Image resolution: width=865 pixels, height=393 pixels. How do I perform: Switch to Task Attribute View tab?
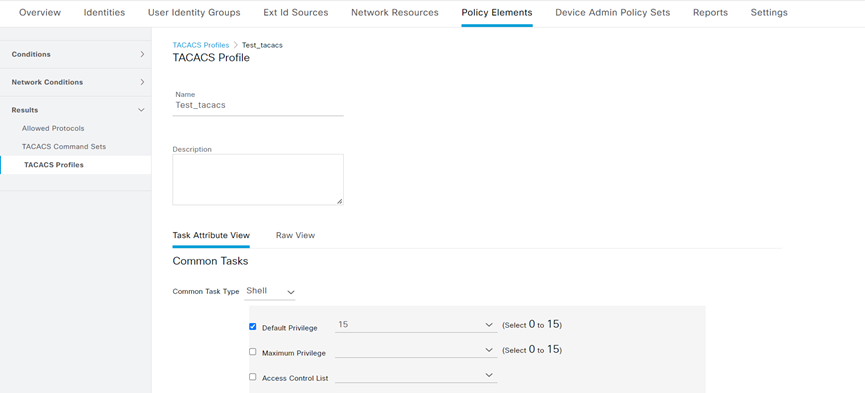(x=211, y=235)
